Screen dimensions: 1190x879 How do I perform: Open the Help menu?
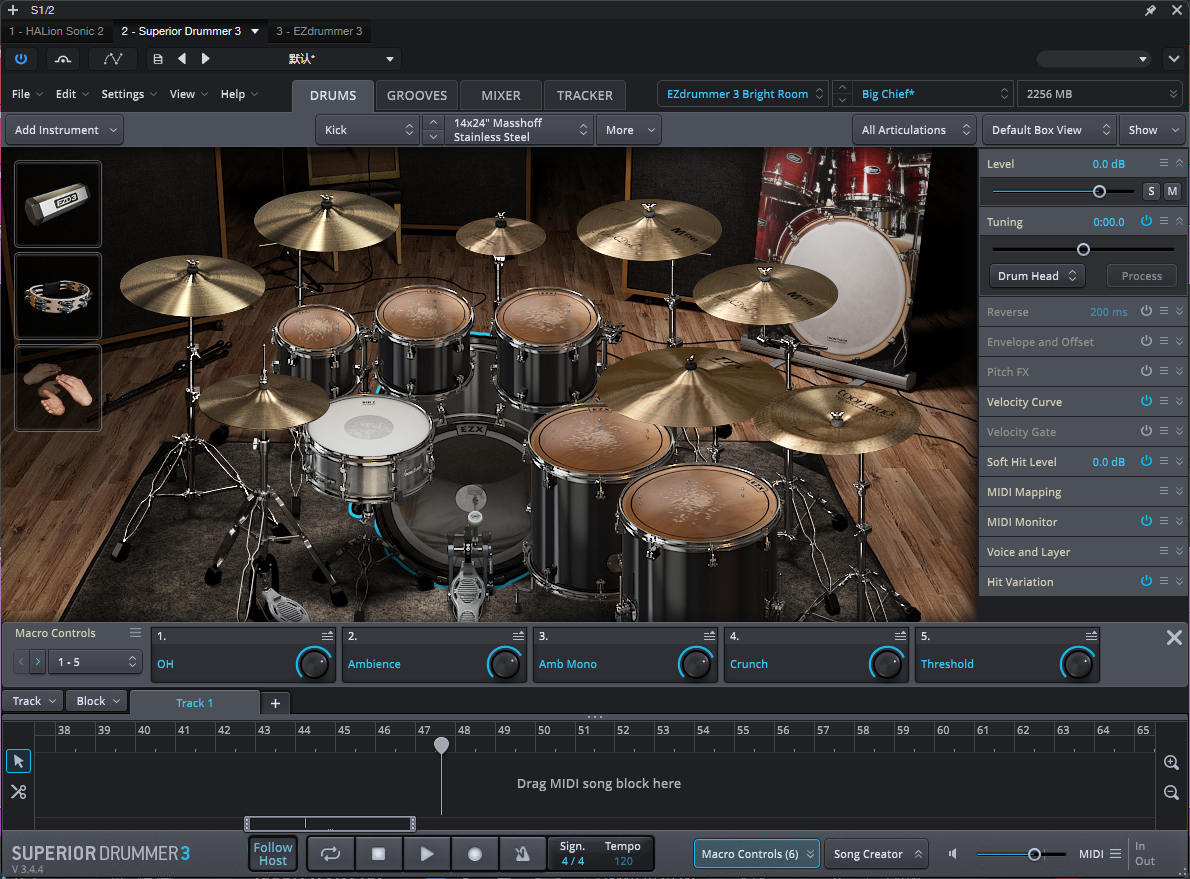pyautogui.click(x=239, y=94)
